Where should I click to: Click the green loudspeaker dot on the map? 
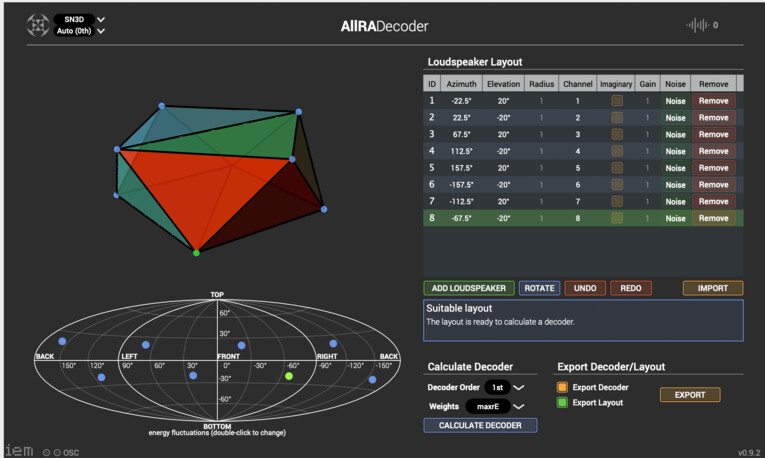pyautogui.click(x=289, y=376)
